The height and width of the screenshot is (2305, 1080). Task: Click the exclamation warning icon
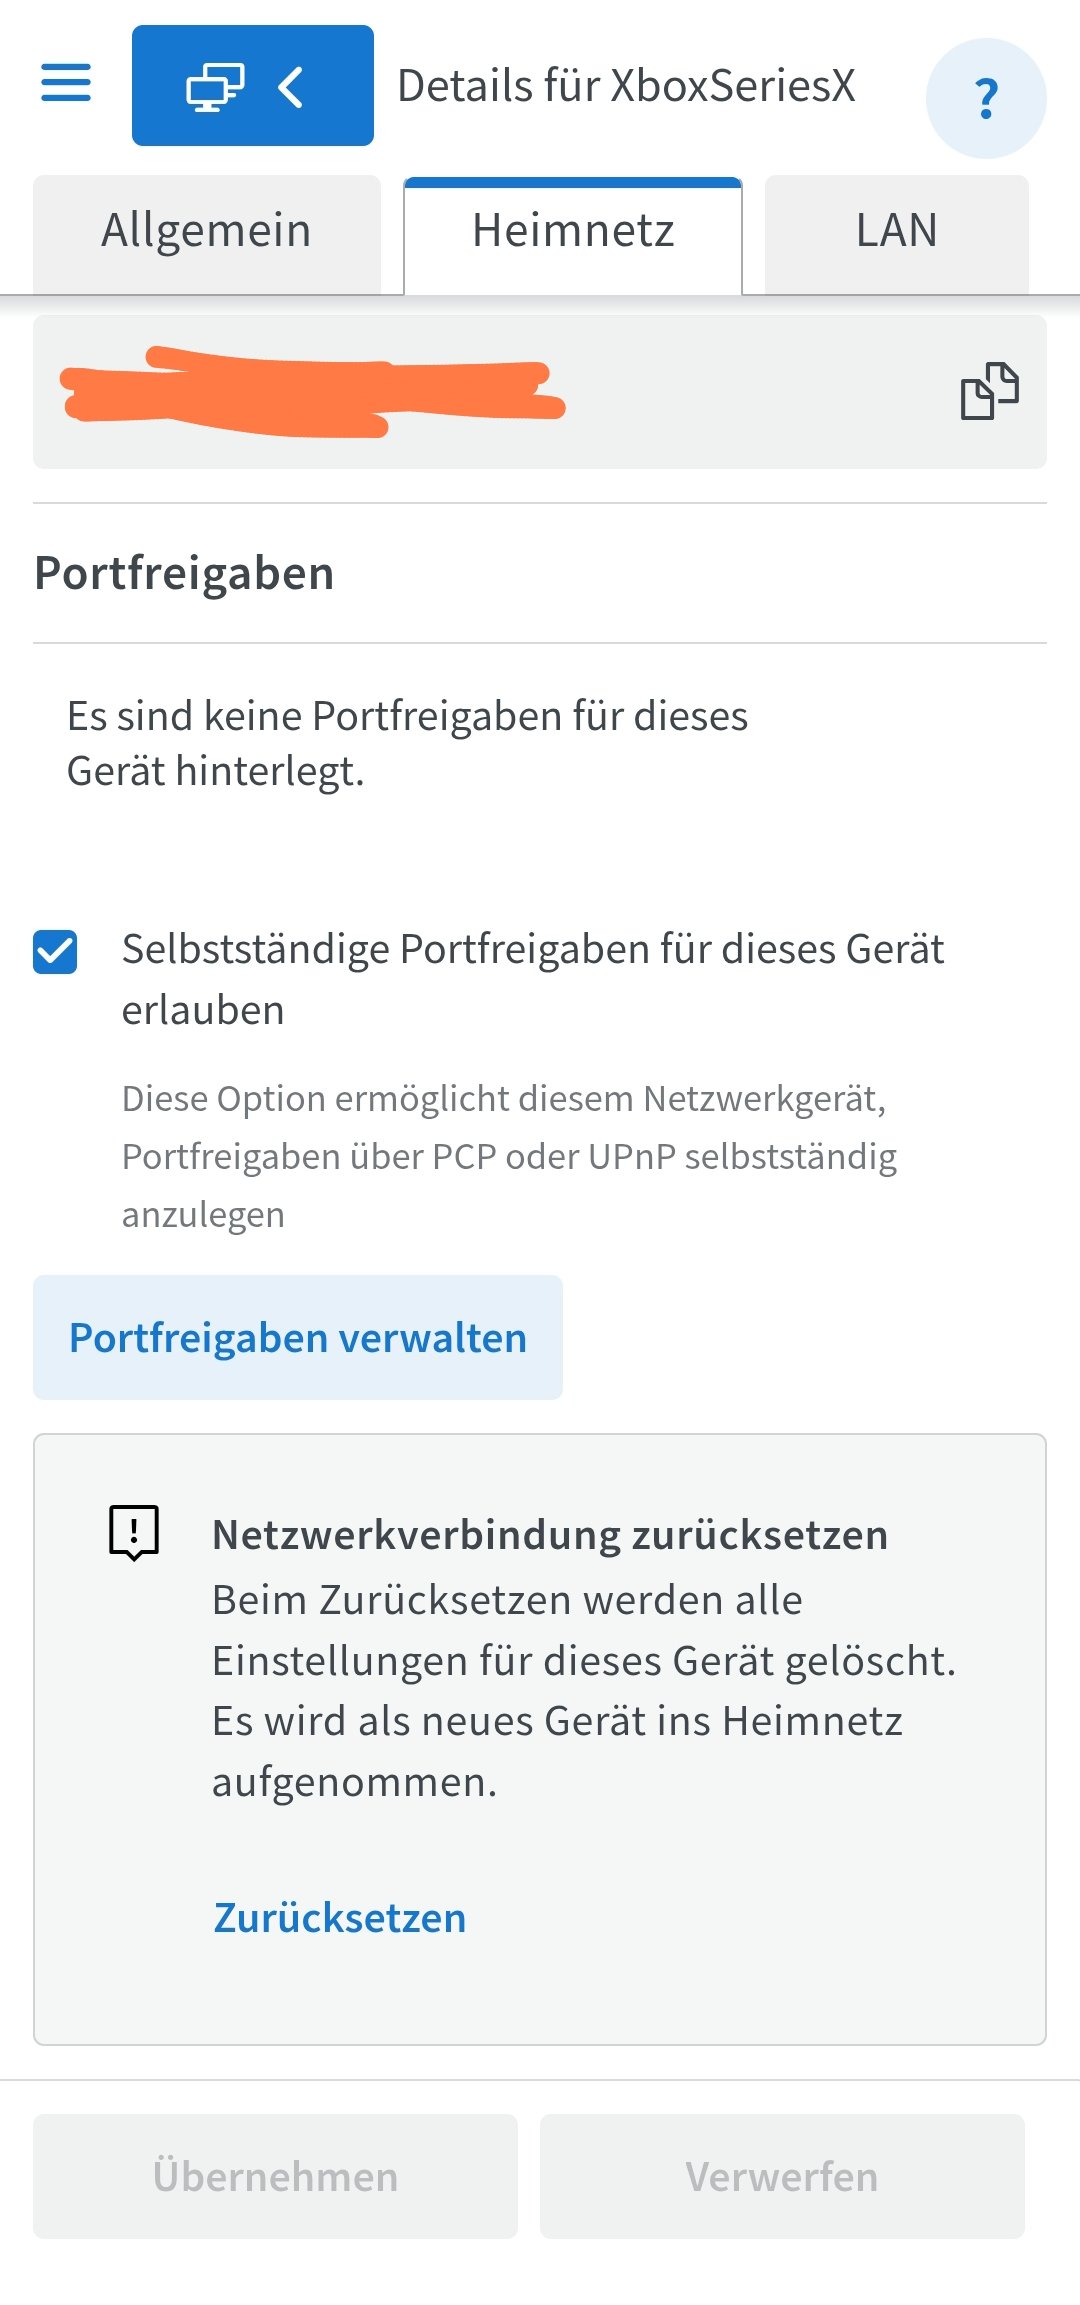coord(134,1531)
